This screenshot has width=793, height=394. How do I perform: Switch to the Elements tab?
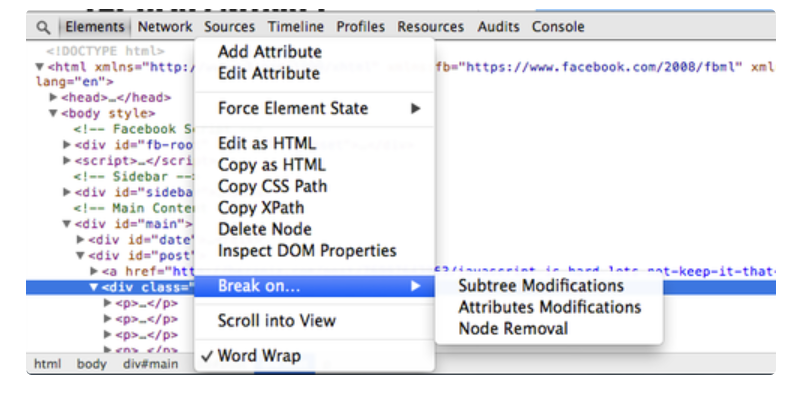pos(95,27)
